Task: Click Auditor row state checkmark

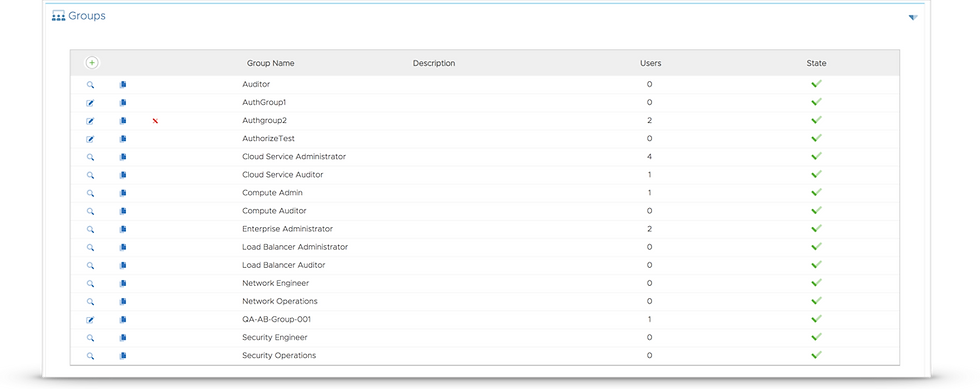Action: click(816, 84)
